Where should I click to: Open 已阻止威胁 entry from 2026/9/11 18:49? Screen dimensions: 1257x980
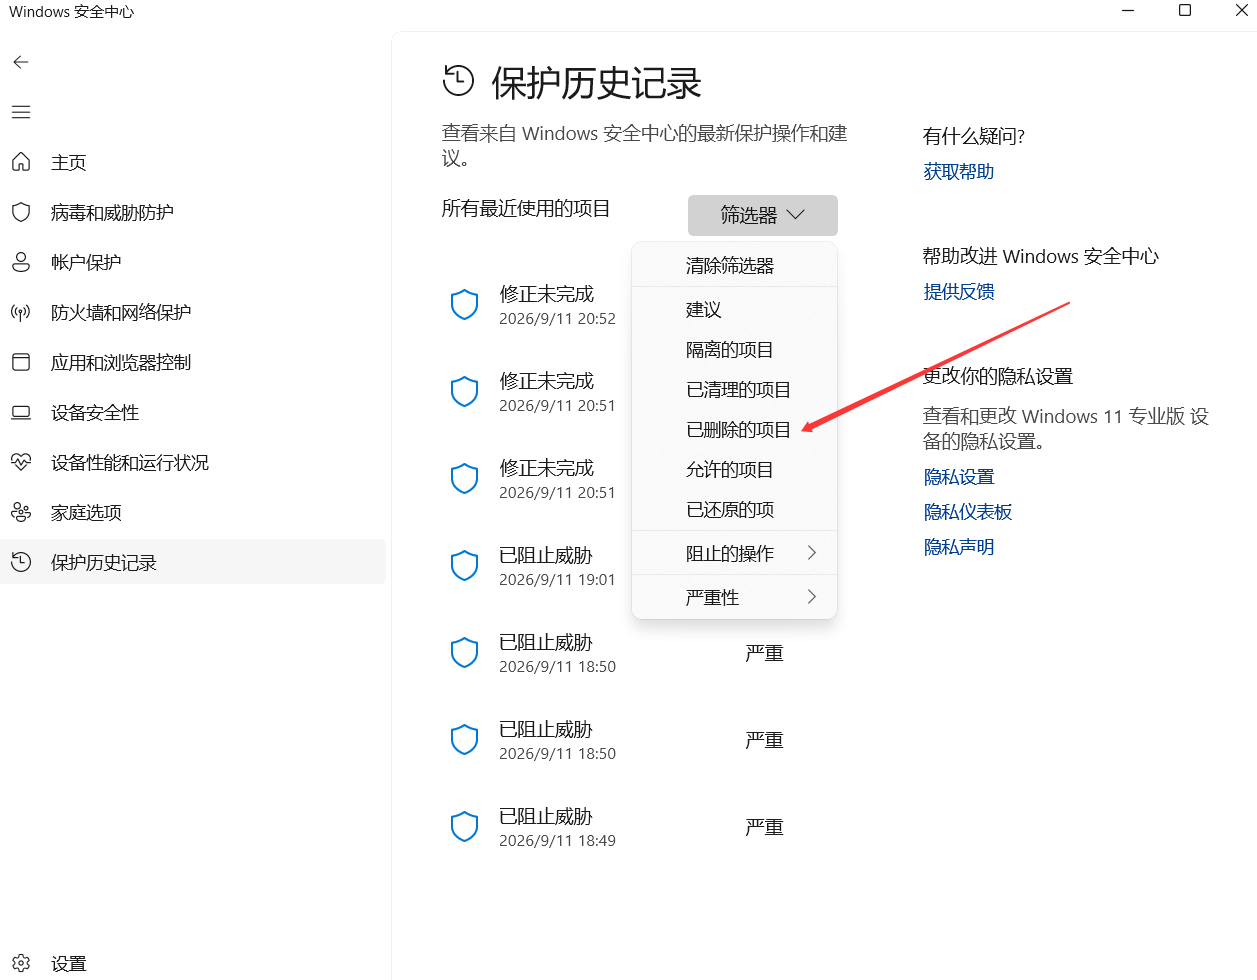tap(640, 827)
